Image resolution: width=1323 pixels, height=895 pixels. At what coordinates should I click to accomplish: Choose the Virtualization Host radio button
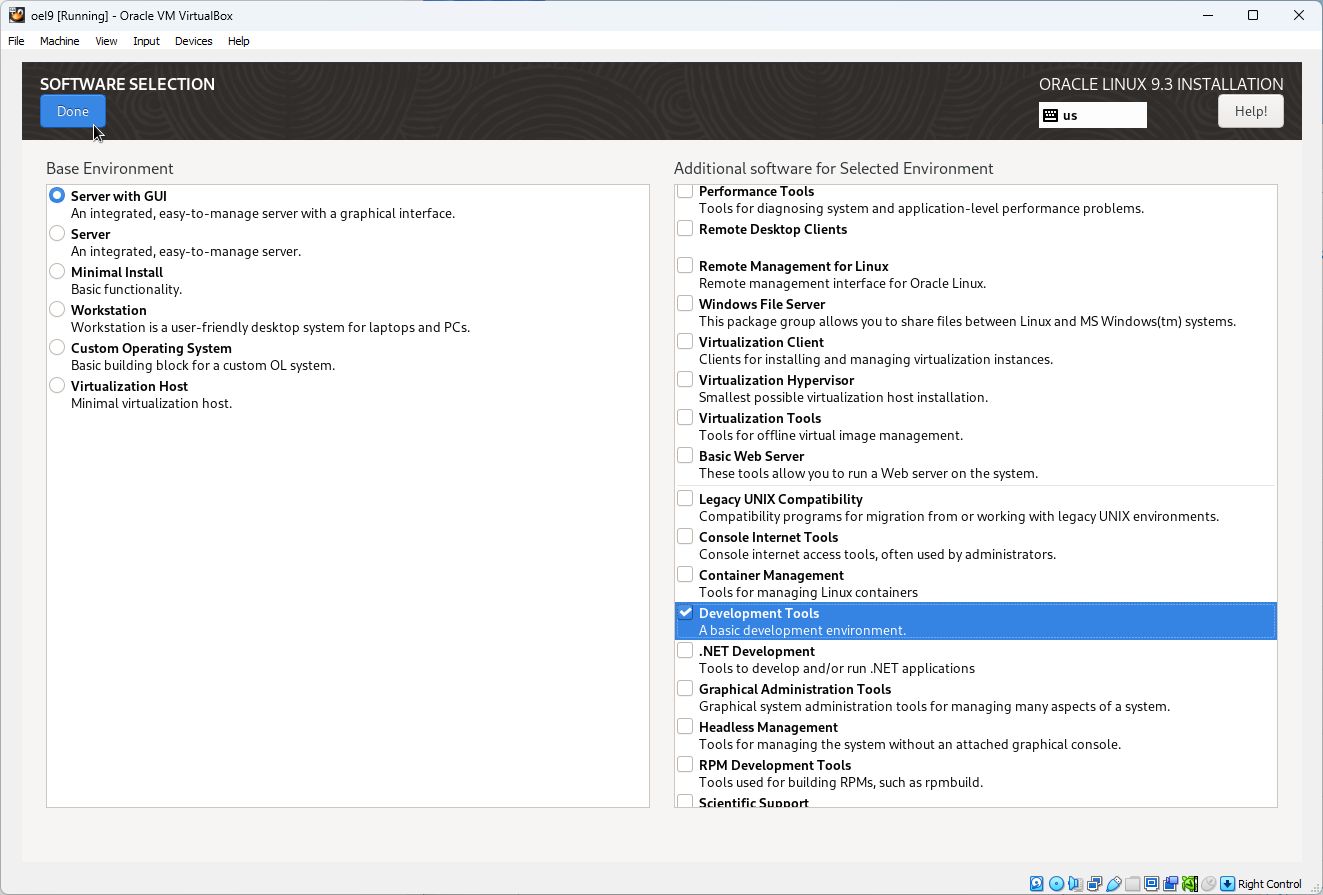tap(57, 386)
